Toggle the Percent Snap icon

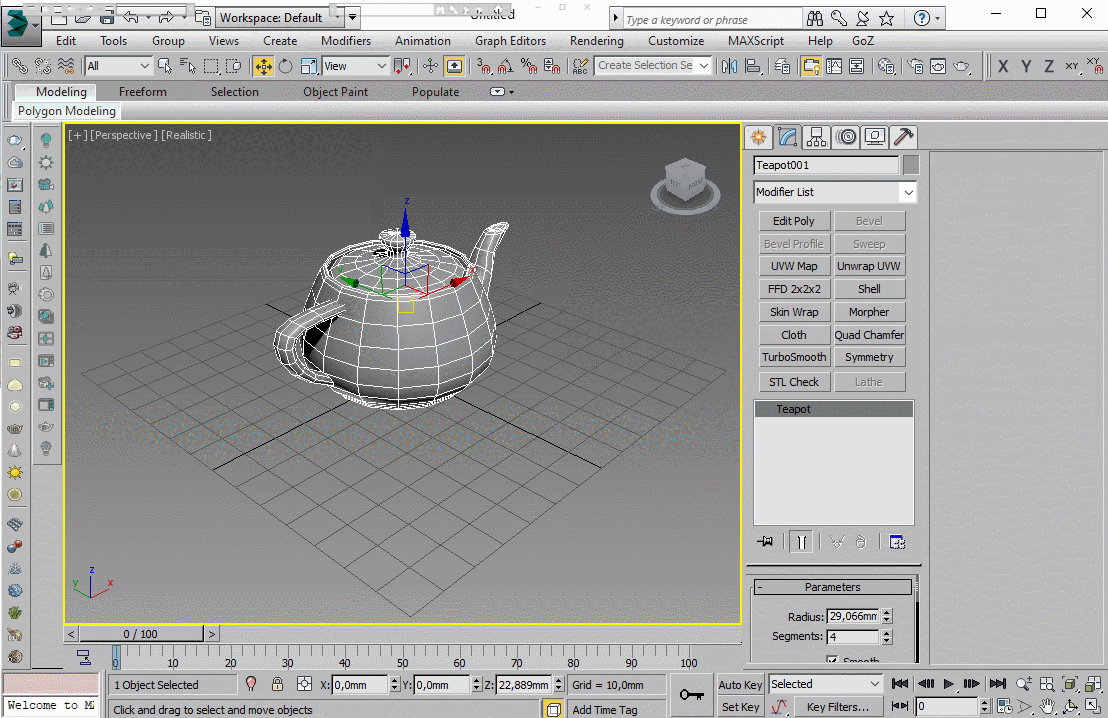coord(529,66)
